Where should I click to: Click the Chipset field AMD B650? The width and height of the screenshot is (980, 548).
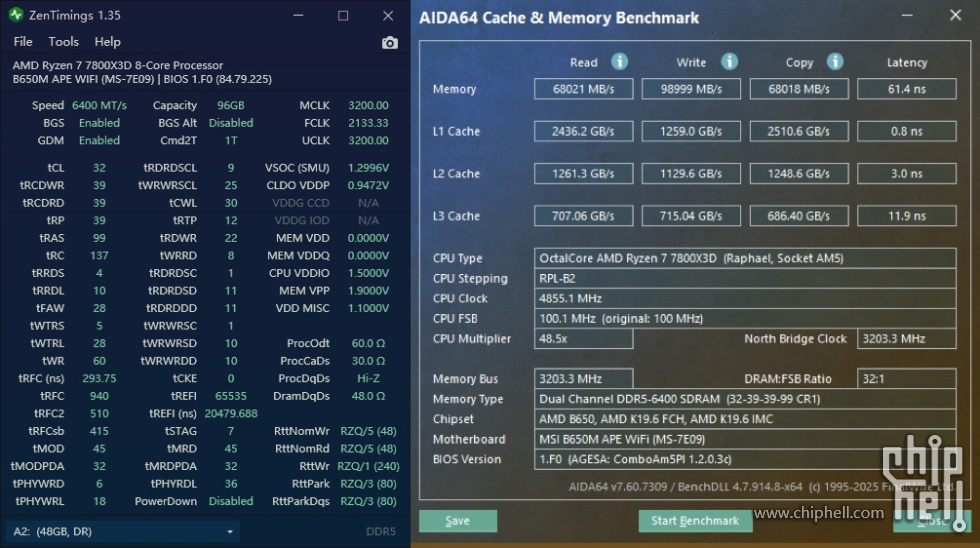tap(745, 419)
